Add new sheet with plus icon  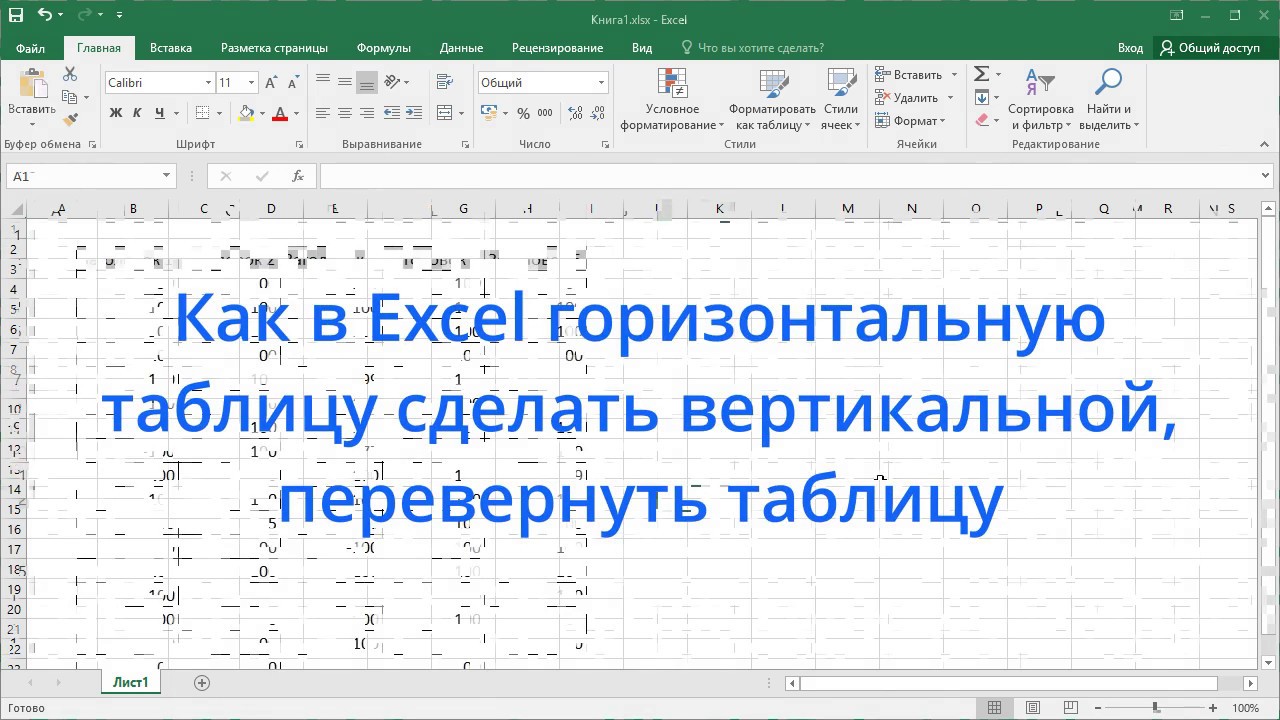pyautogui.click(x=202, y=683)
